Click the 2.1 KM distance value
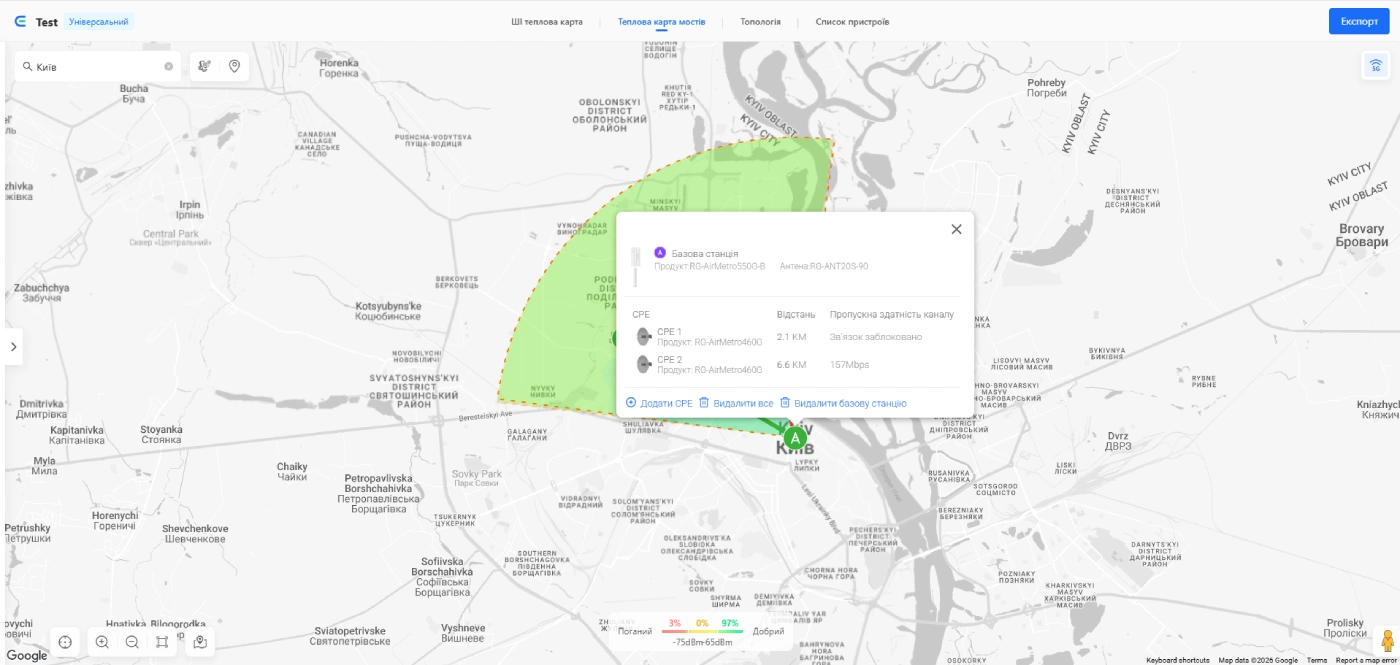The width and height of the screenshot is (1400, 665). 791,337
